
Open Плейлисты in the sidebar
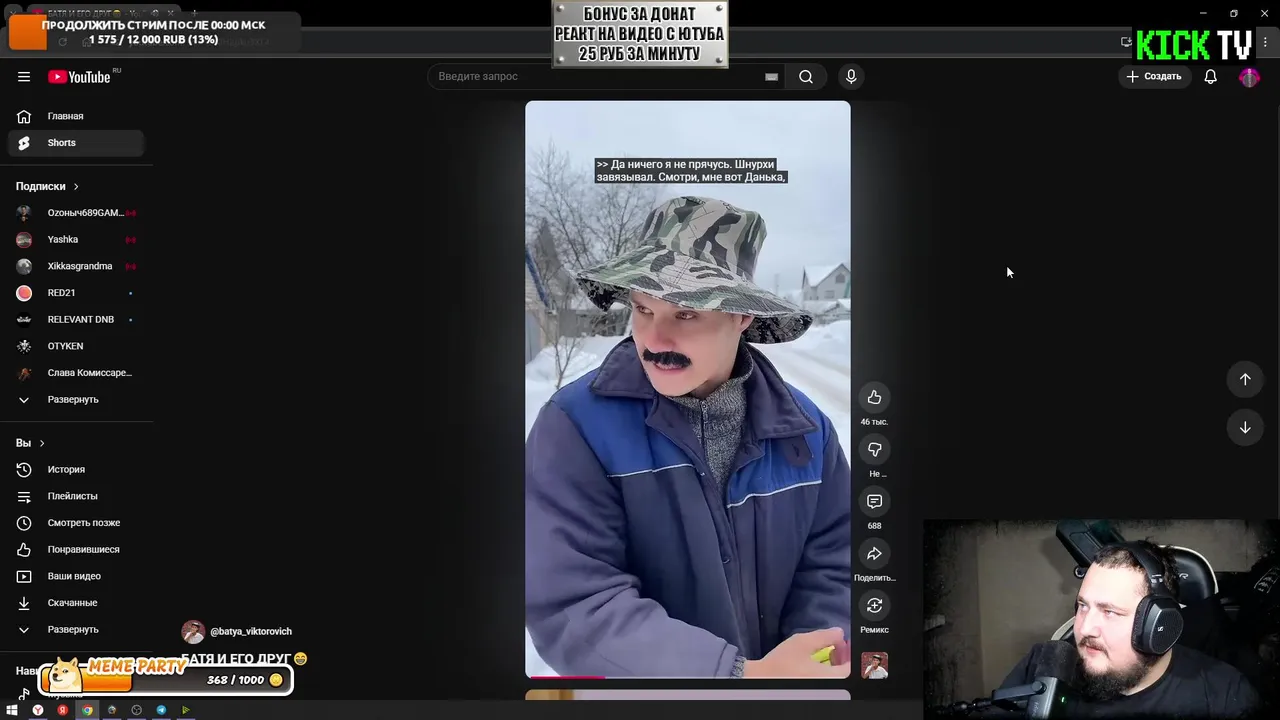[76, 496]
